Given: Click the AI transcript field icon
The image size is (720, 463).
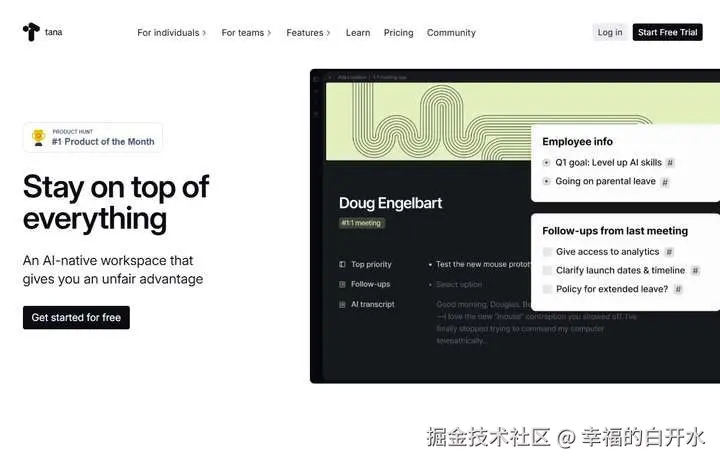Looking at the screenshot, I should click(342, 305).
